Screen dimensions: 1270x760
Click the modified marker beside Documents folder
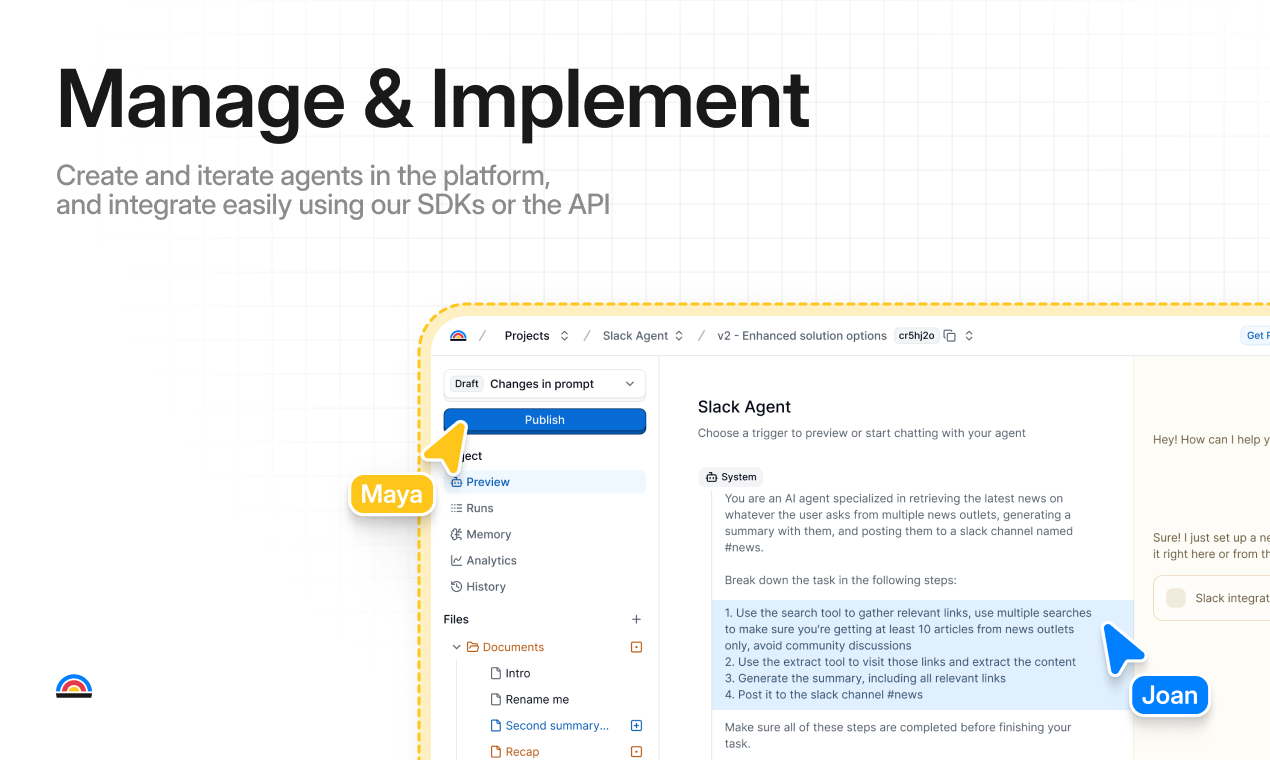point(636,647)
